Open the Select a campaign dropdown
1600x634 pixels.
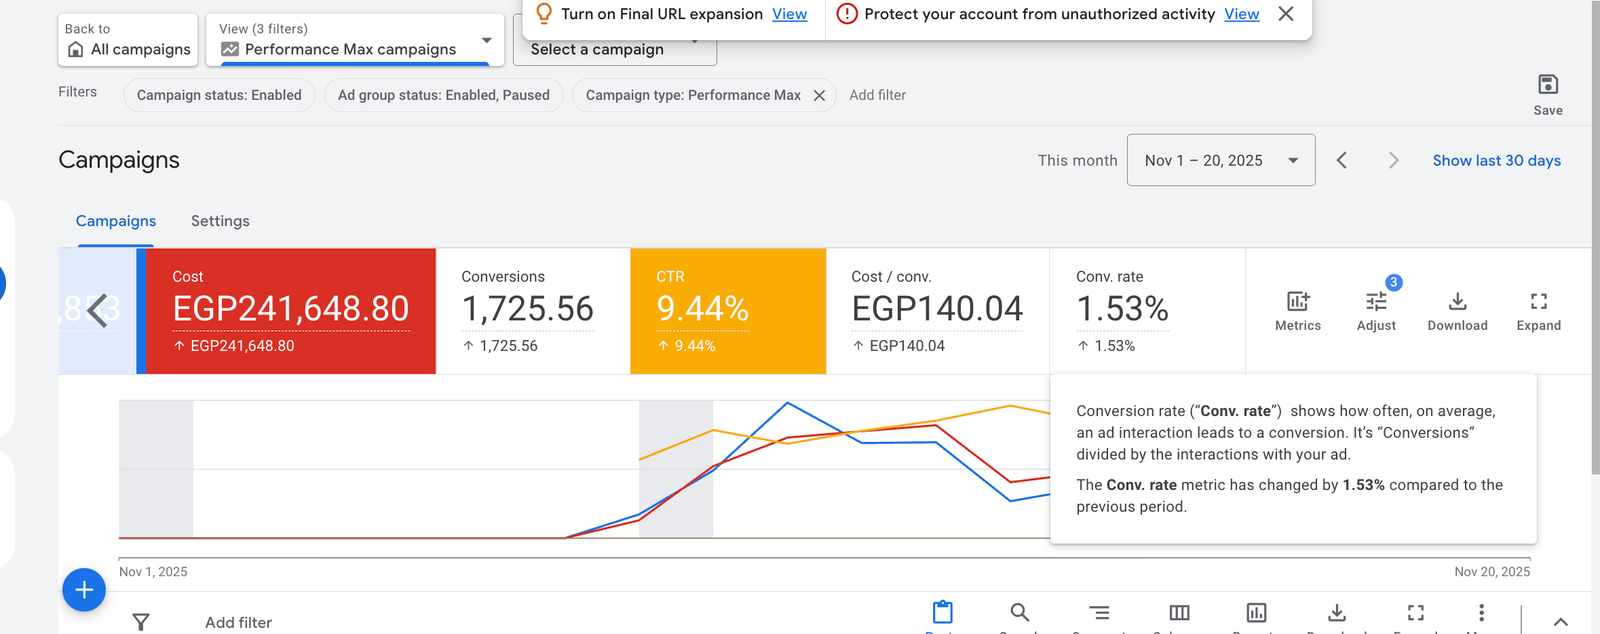click(x=614, y=50)
